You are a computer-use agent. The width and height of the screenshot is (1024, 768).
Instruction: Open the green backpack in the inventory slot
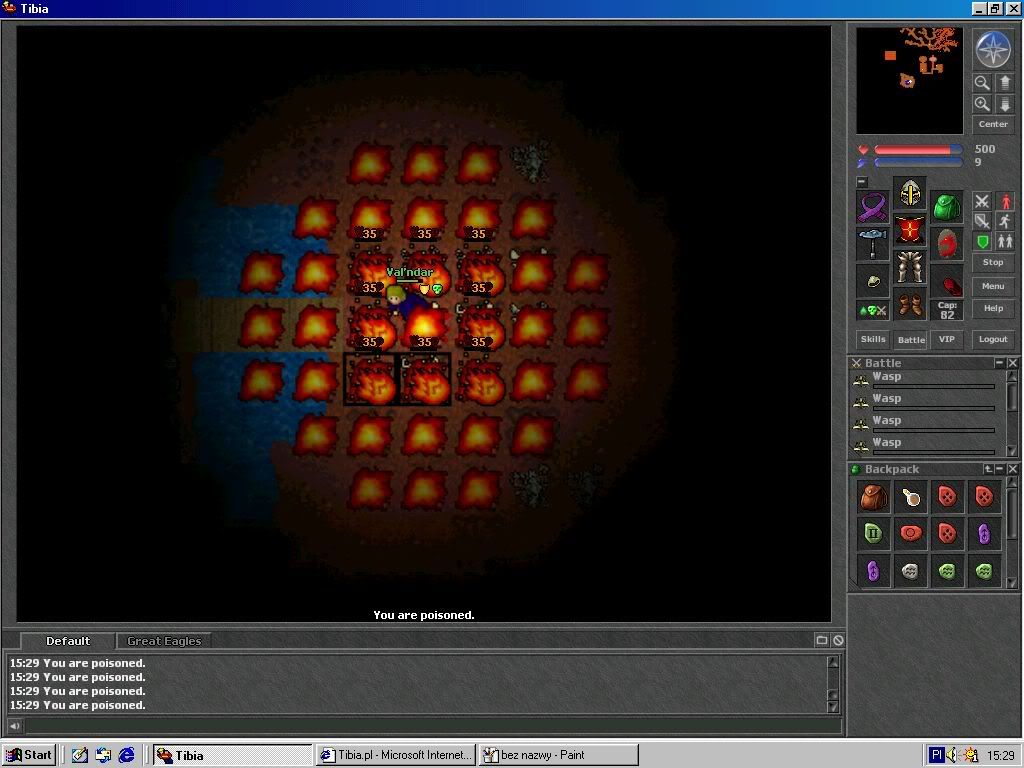(x=947, y=207)
